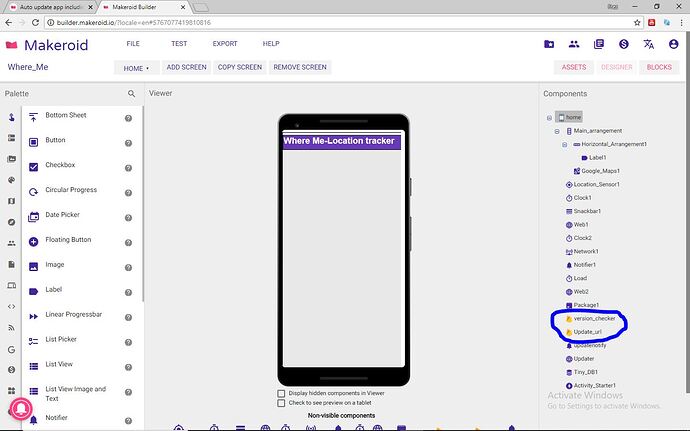Open the language translate icon
The width and height of the screenshot is (690, 431).
click(x=648, y=44)
